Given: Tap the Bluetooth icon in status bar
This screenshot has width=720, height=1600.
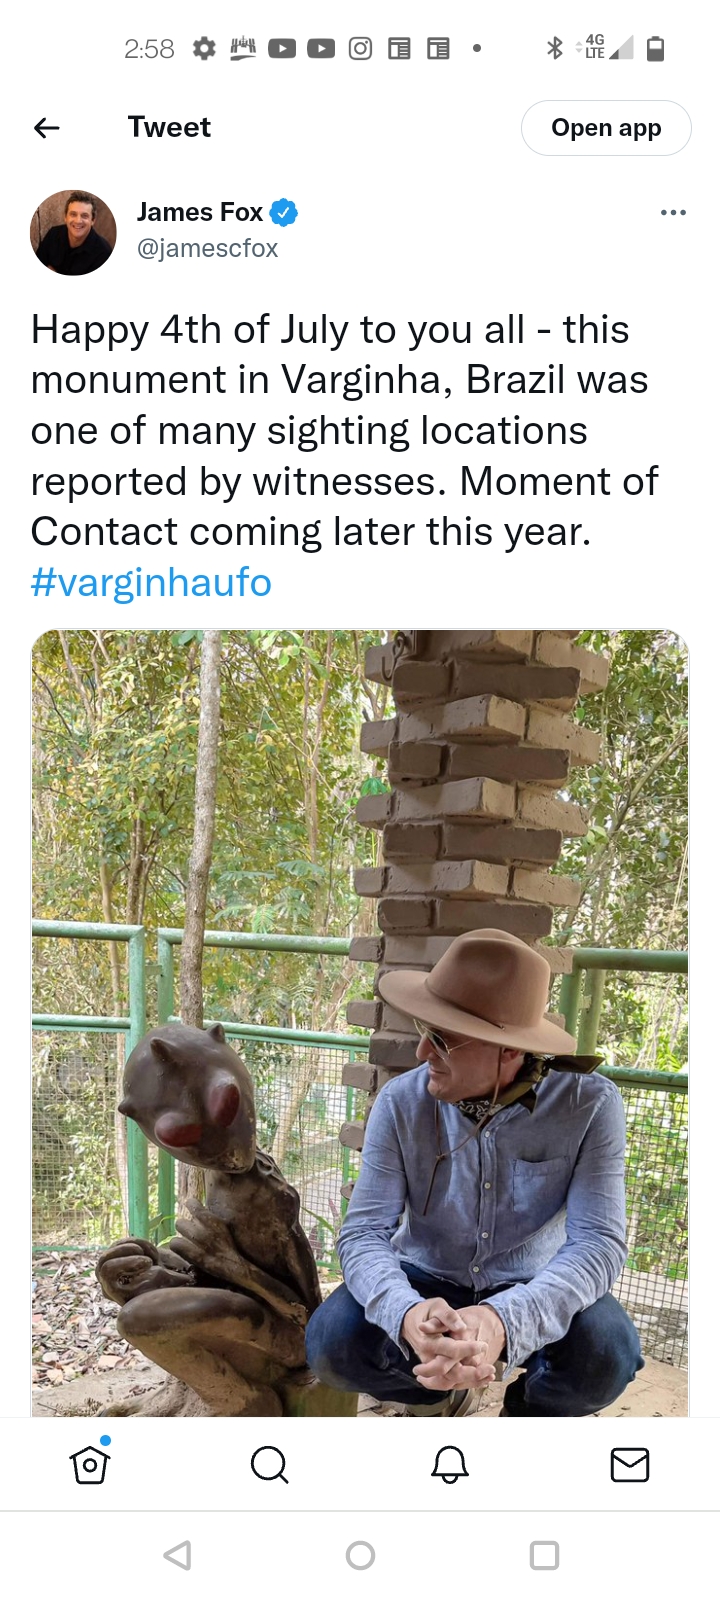Looking at the screenshot, I should pos(555,48).
